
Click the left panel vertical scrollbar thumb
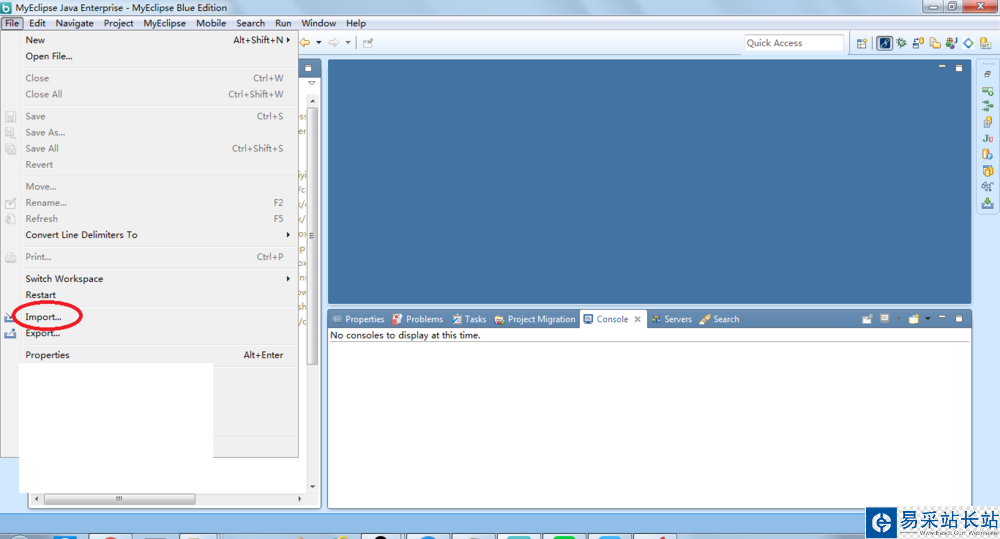[312, 236]
